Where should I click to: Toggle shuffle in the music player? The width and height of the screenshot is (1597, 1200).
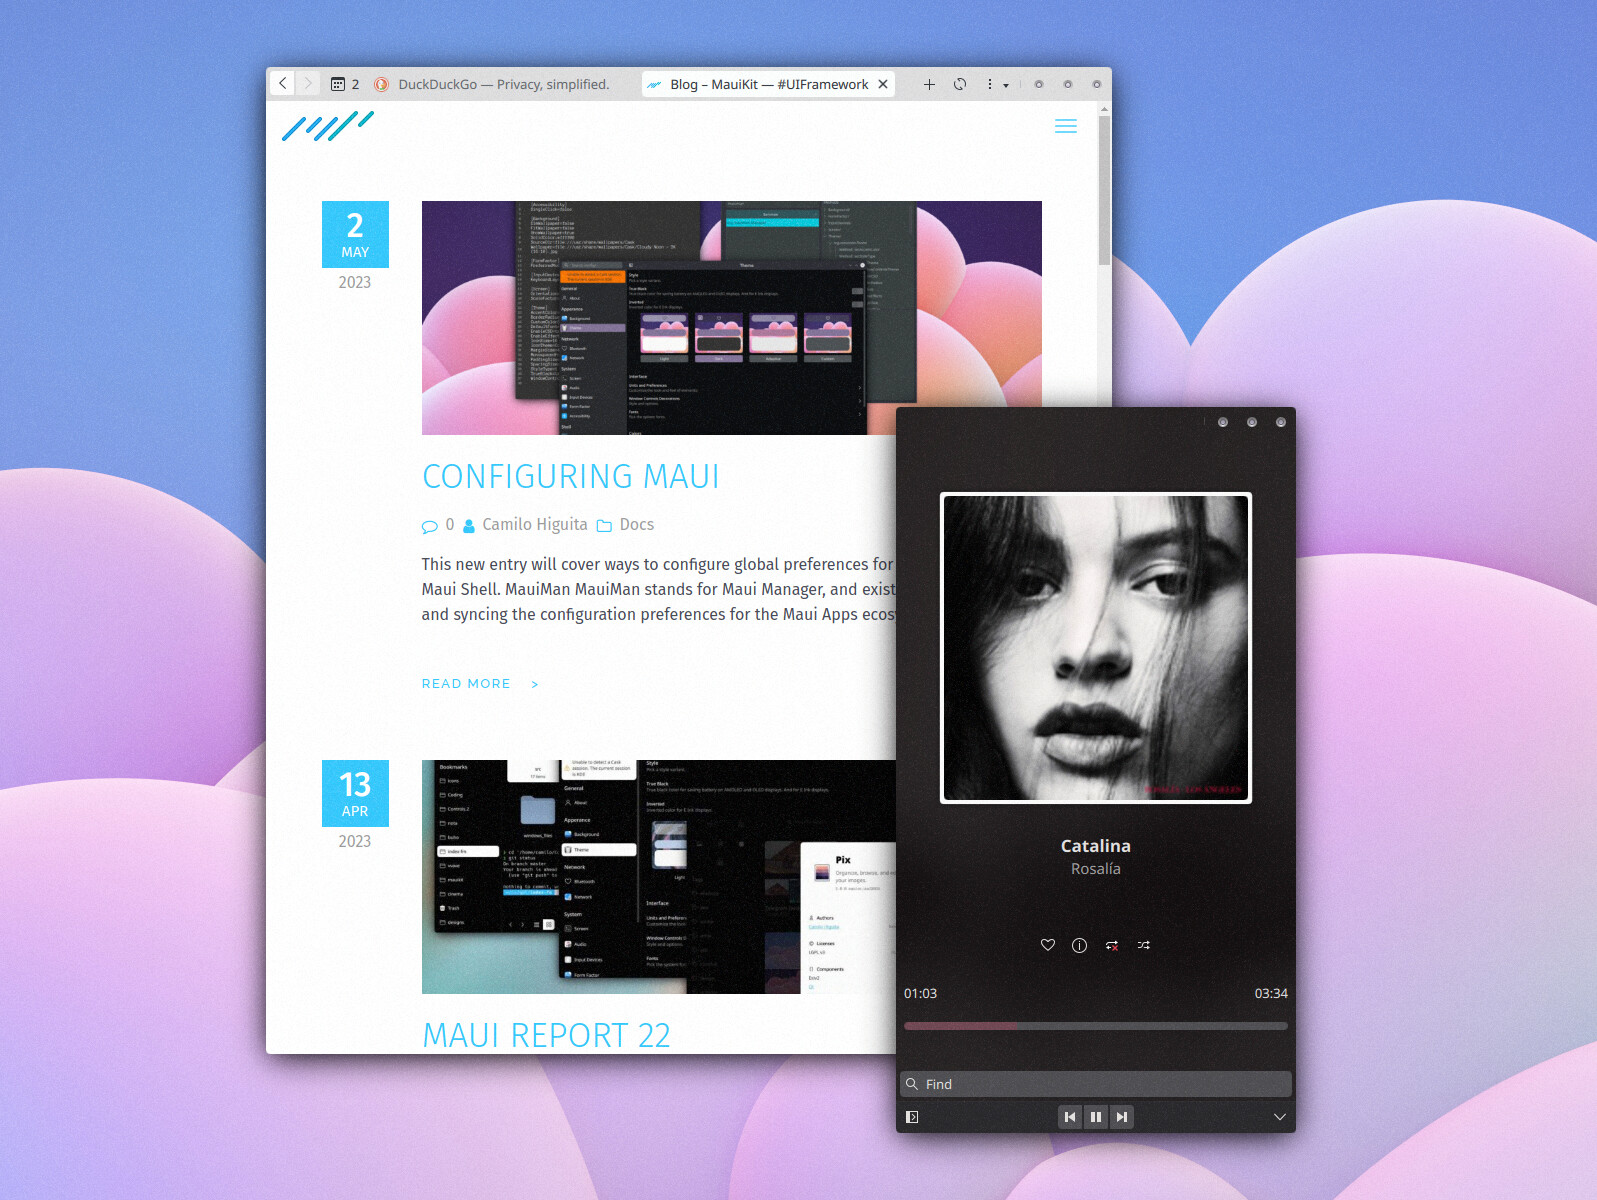1144,945
